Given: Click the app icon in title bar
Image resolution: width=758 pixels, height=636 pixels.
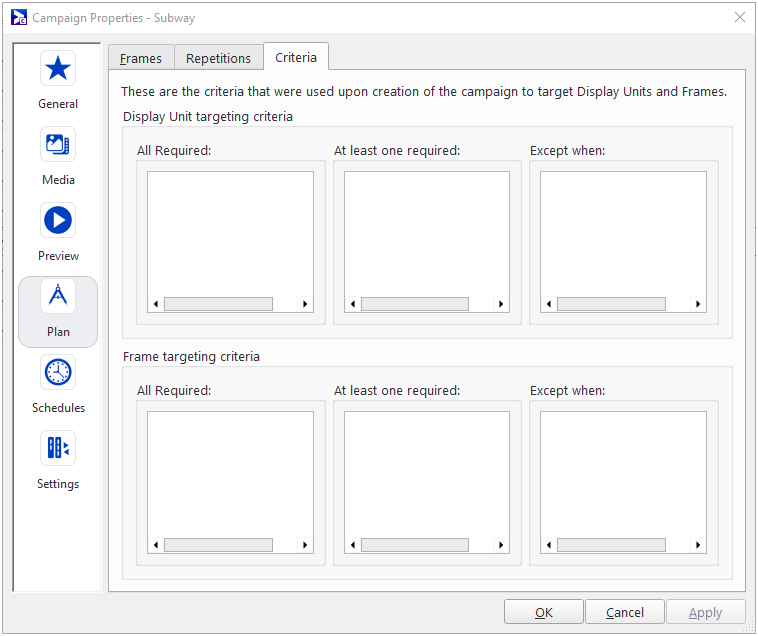Looking at the screenshot, I should [x=18, y=17].
